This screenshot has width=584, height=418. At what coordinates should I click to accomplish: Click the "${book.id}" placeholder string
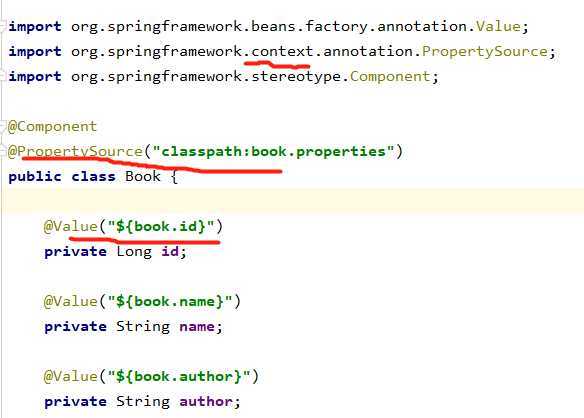[x=161, y=227]
